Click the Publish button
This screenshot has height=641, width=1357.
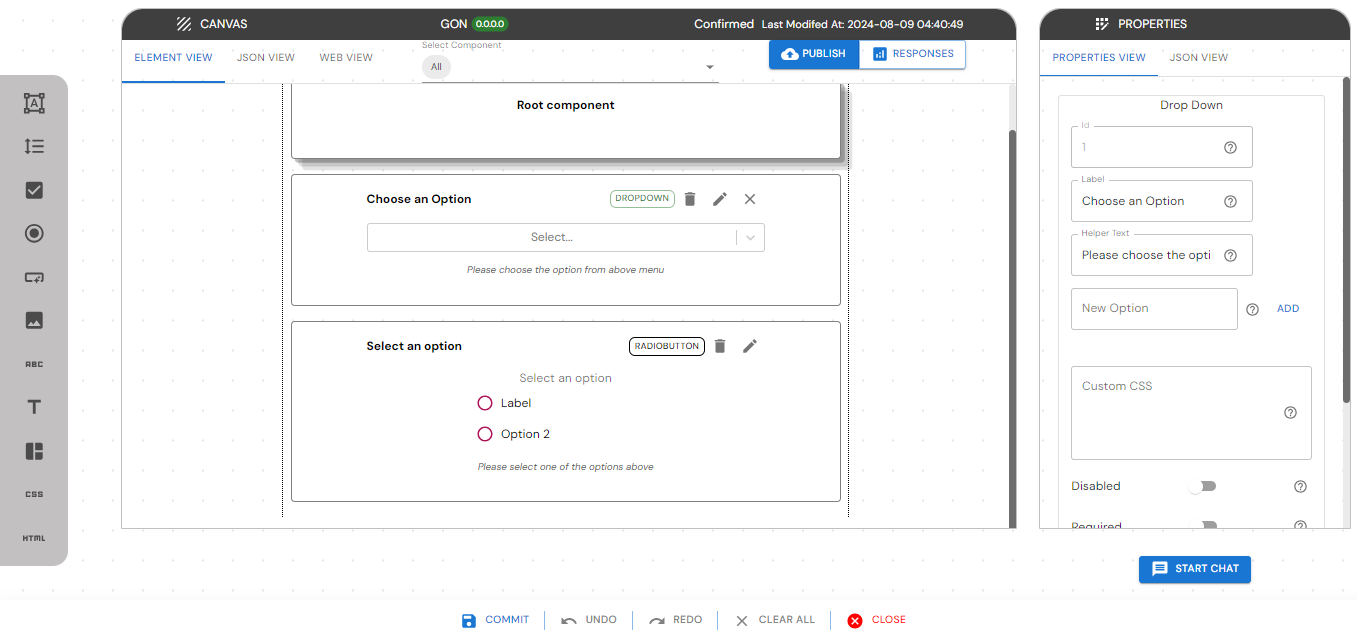[814, 54]
